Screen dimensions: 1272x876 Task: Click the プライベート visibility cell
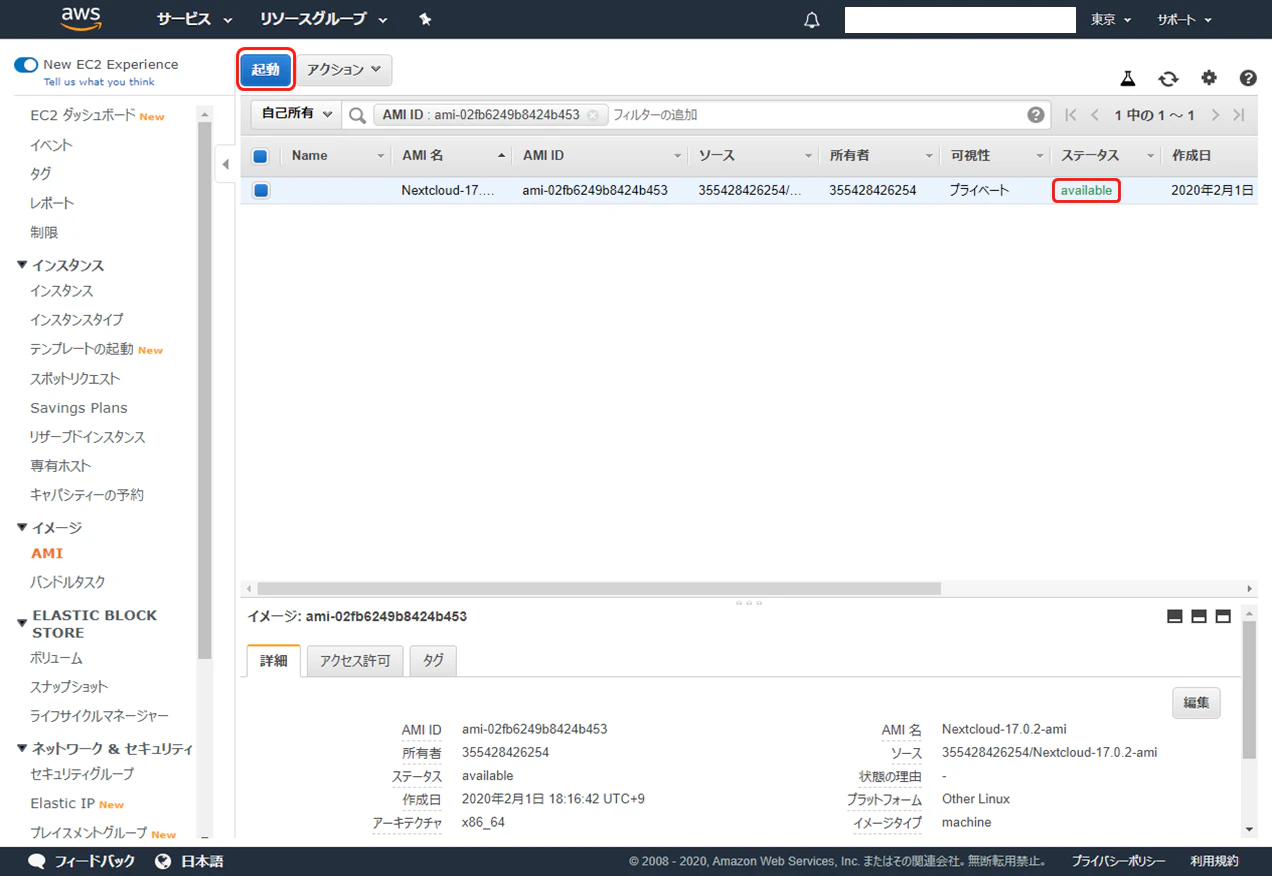click(x=979, y=190)
